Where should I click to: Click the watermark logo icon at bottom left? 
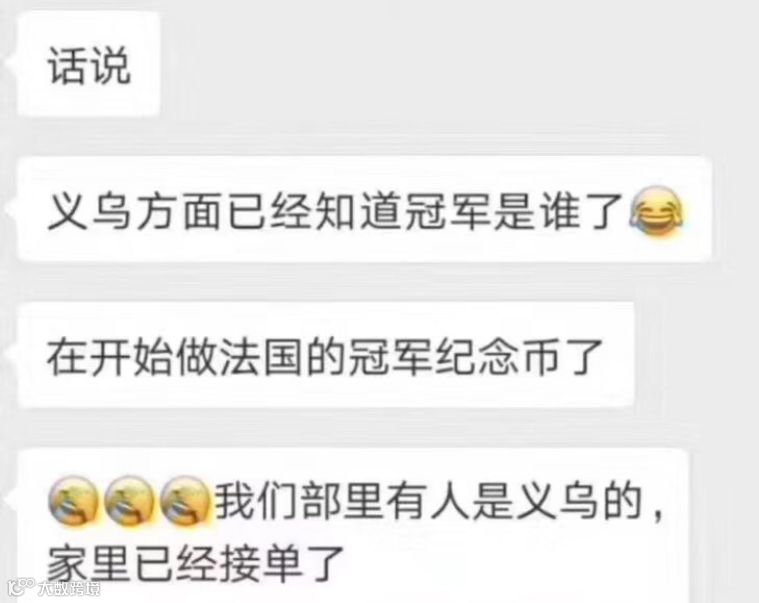[21, 588]
